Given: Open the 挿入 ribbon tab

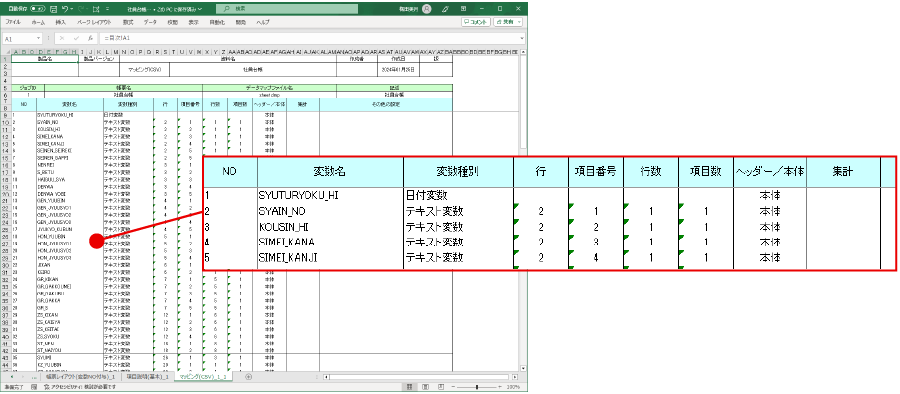Looking at the screenshot, I should pos(61,22).
